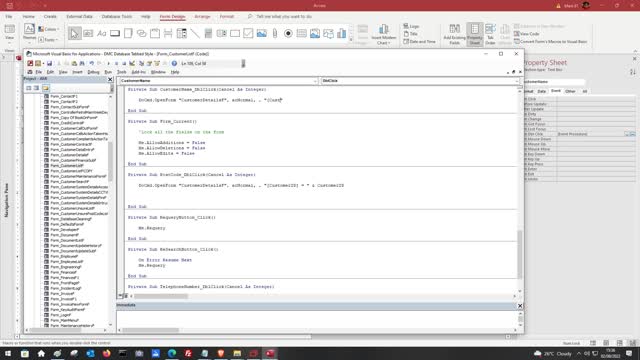Select the Hyperlink control in ribbon gallery
This screenshot has width=640, height=360.
pos(141,33)
